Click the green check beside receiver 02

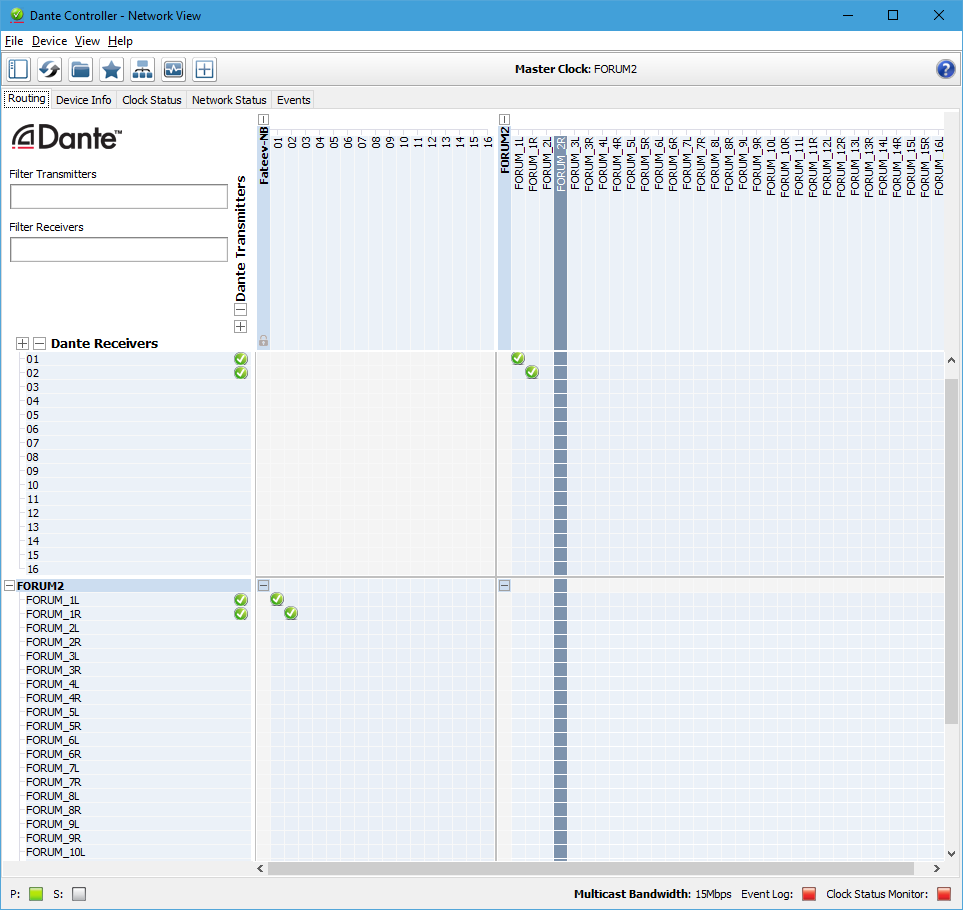[x=241, y=373]
